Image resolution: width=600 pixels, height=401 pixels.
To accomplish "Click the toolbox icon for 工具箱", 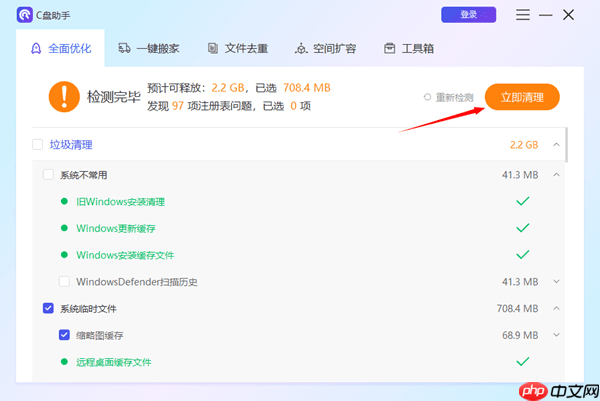I will pyautogui.click(x=390, y=48).
